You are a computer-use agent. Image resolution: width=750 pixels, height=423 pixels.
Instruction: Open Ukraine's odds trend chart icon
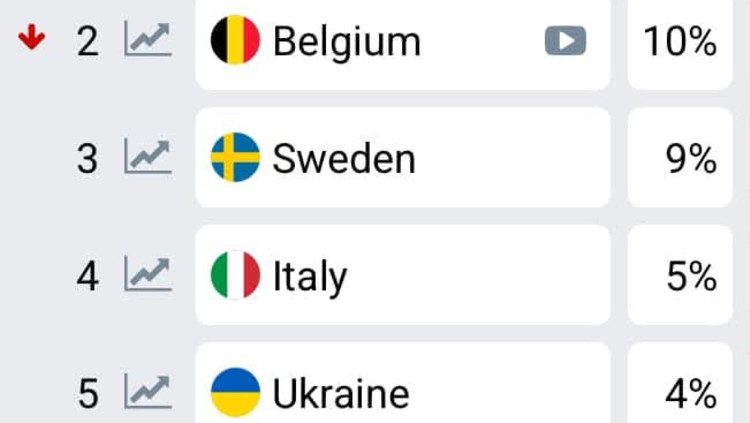click(147, 392)
